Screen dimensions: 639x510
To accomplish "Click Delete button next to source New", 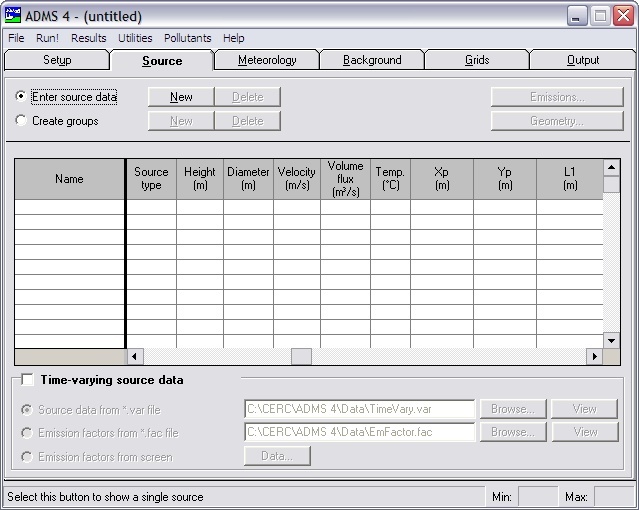I will (248, 97).
